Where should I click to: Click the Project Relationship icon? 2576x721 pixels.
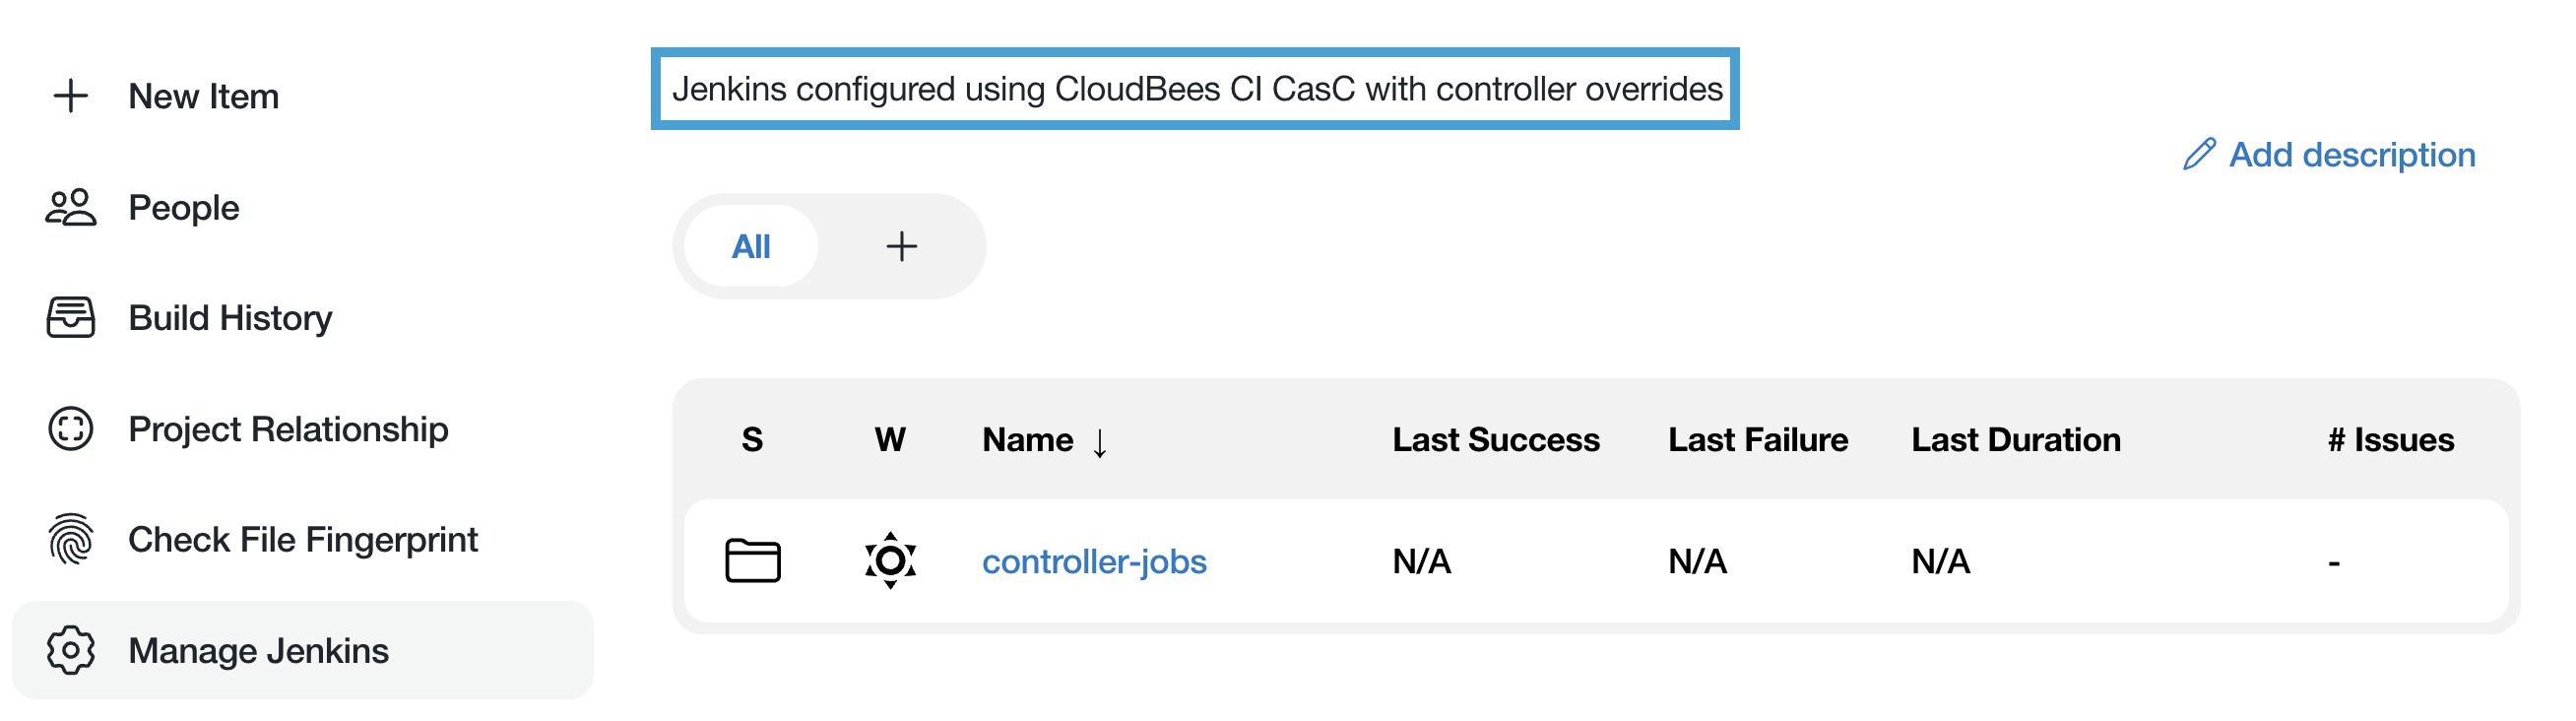click(70, 429)
